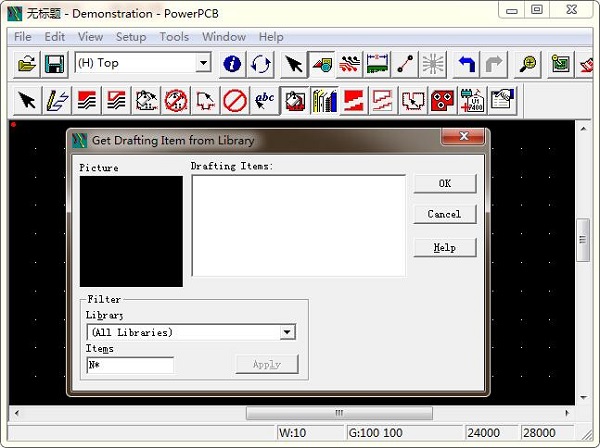Click the refresh cycle arrows icon

click(x=261, y=64)
